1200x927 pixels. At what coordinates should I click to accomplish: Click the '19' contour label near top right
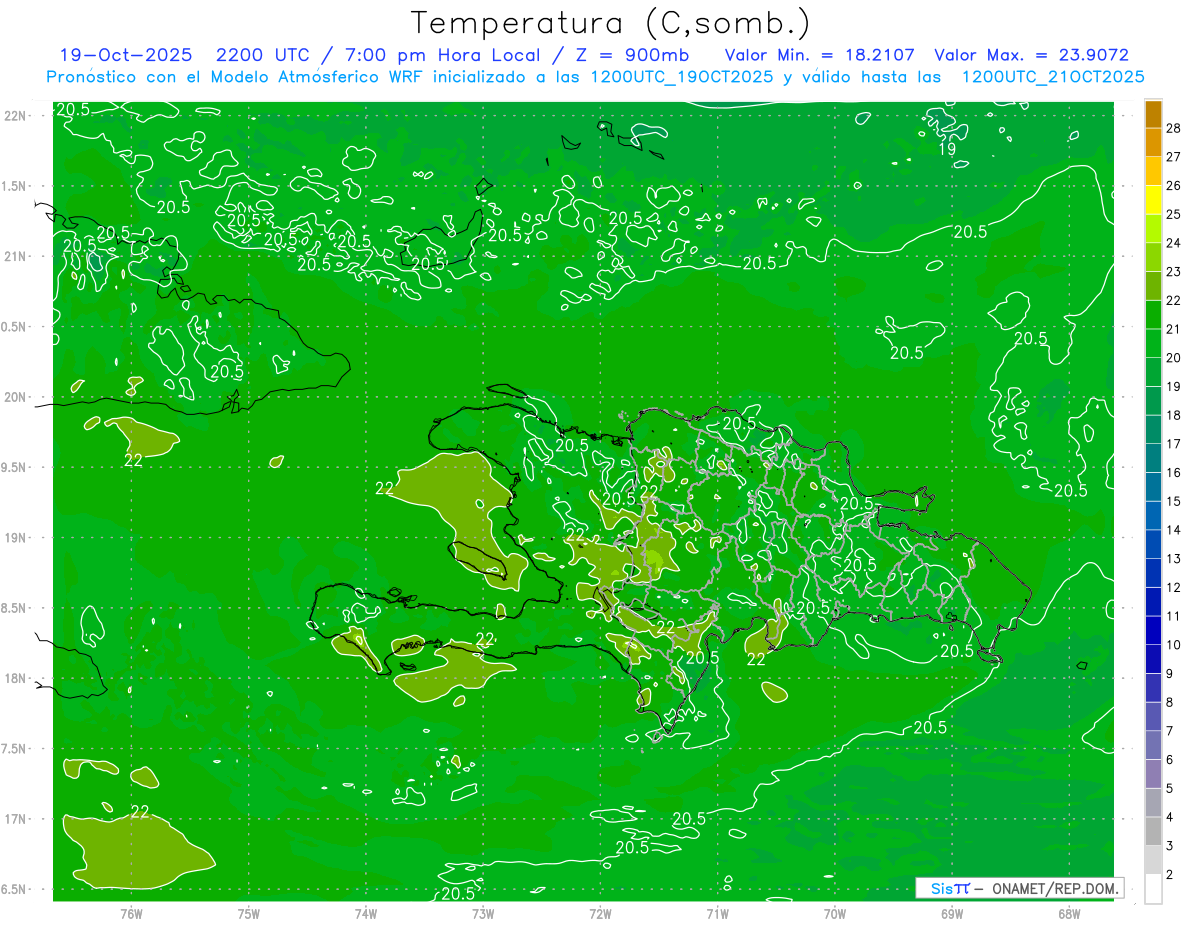click(x=948, y=149)
